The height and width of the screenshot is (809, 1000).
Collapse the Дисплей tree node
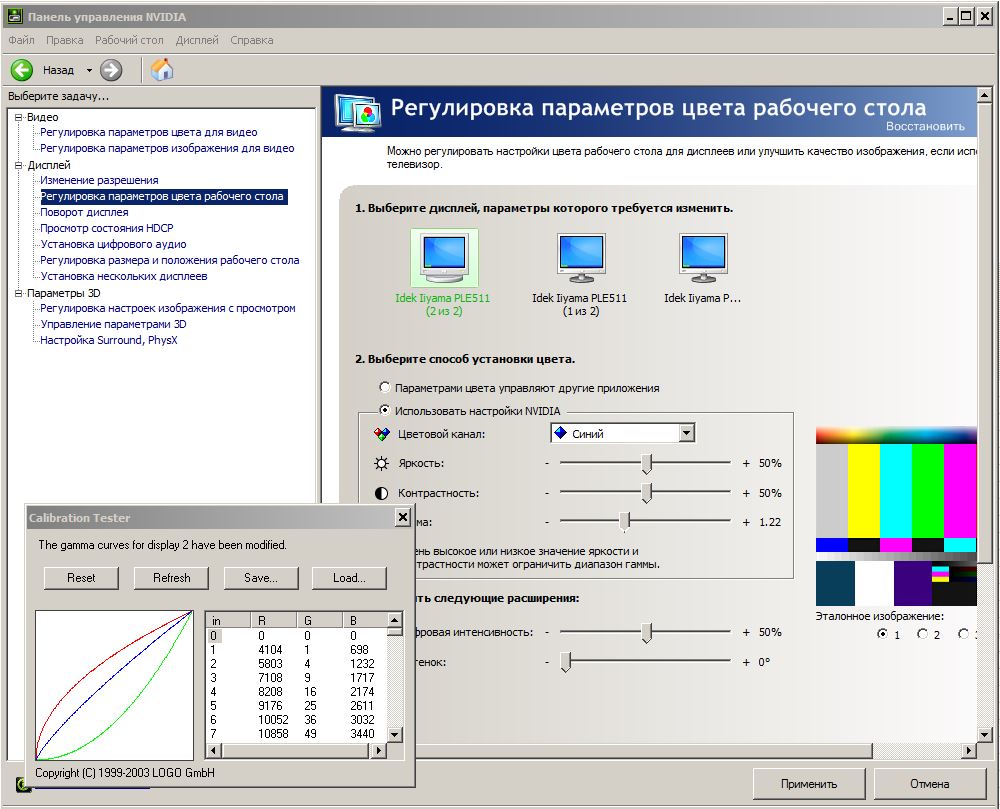click(18, 165)
